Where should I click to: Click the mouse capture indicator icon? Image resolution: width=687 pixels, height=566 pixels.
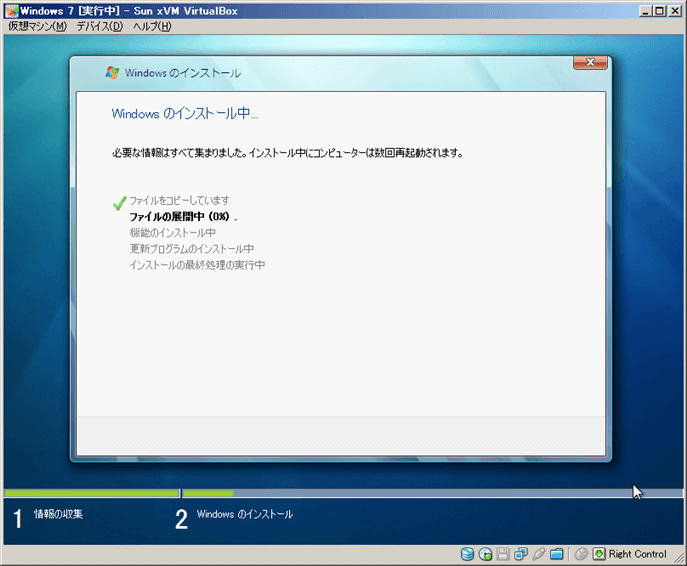581,554
